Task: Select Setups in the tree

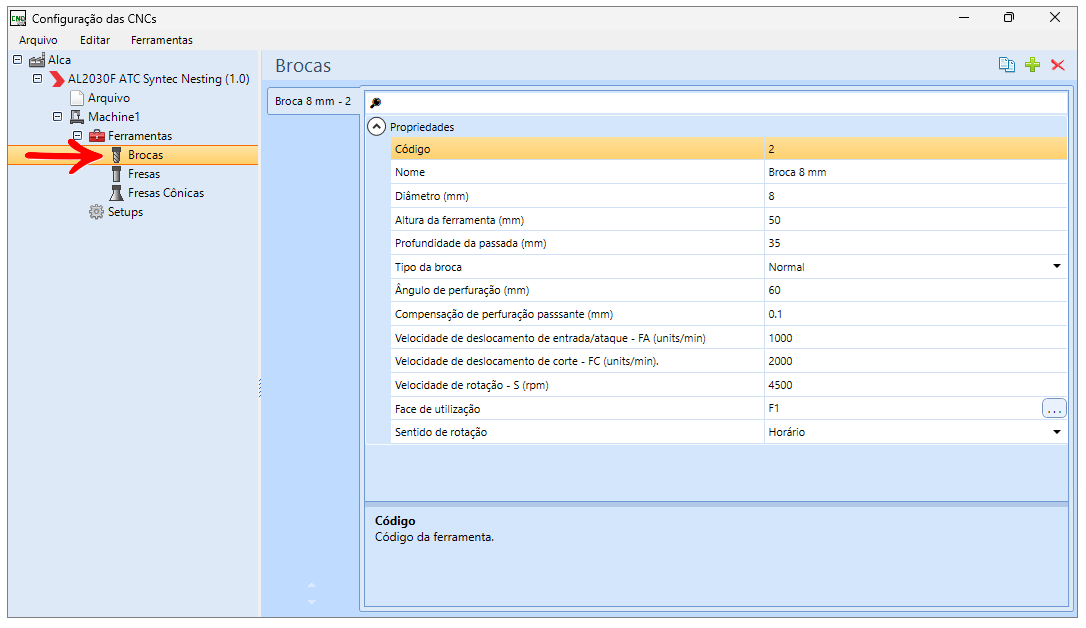Action: click(125, 212)
